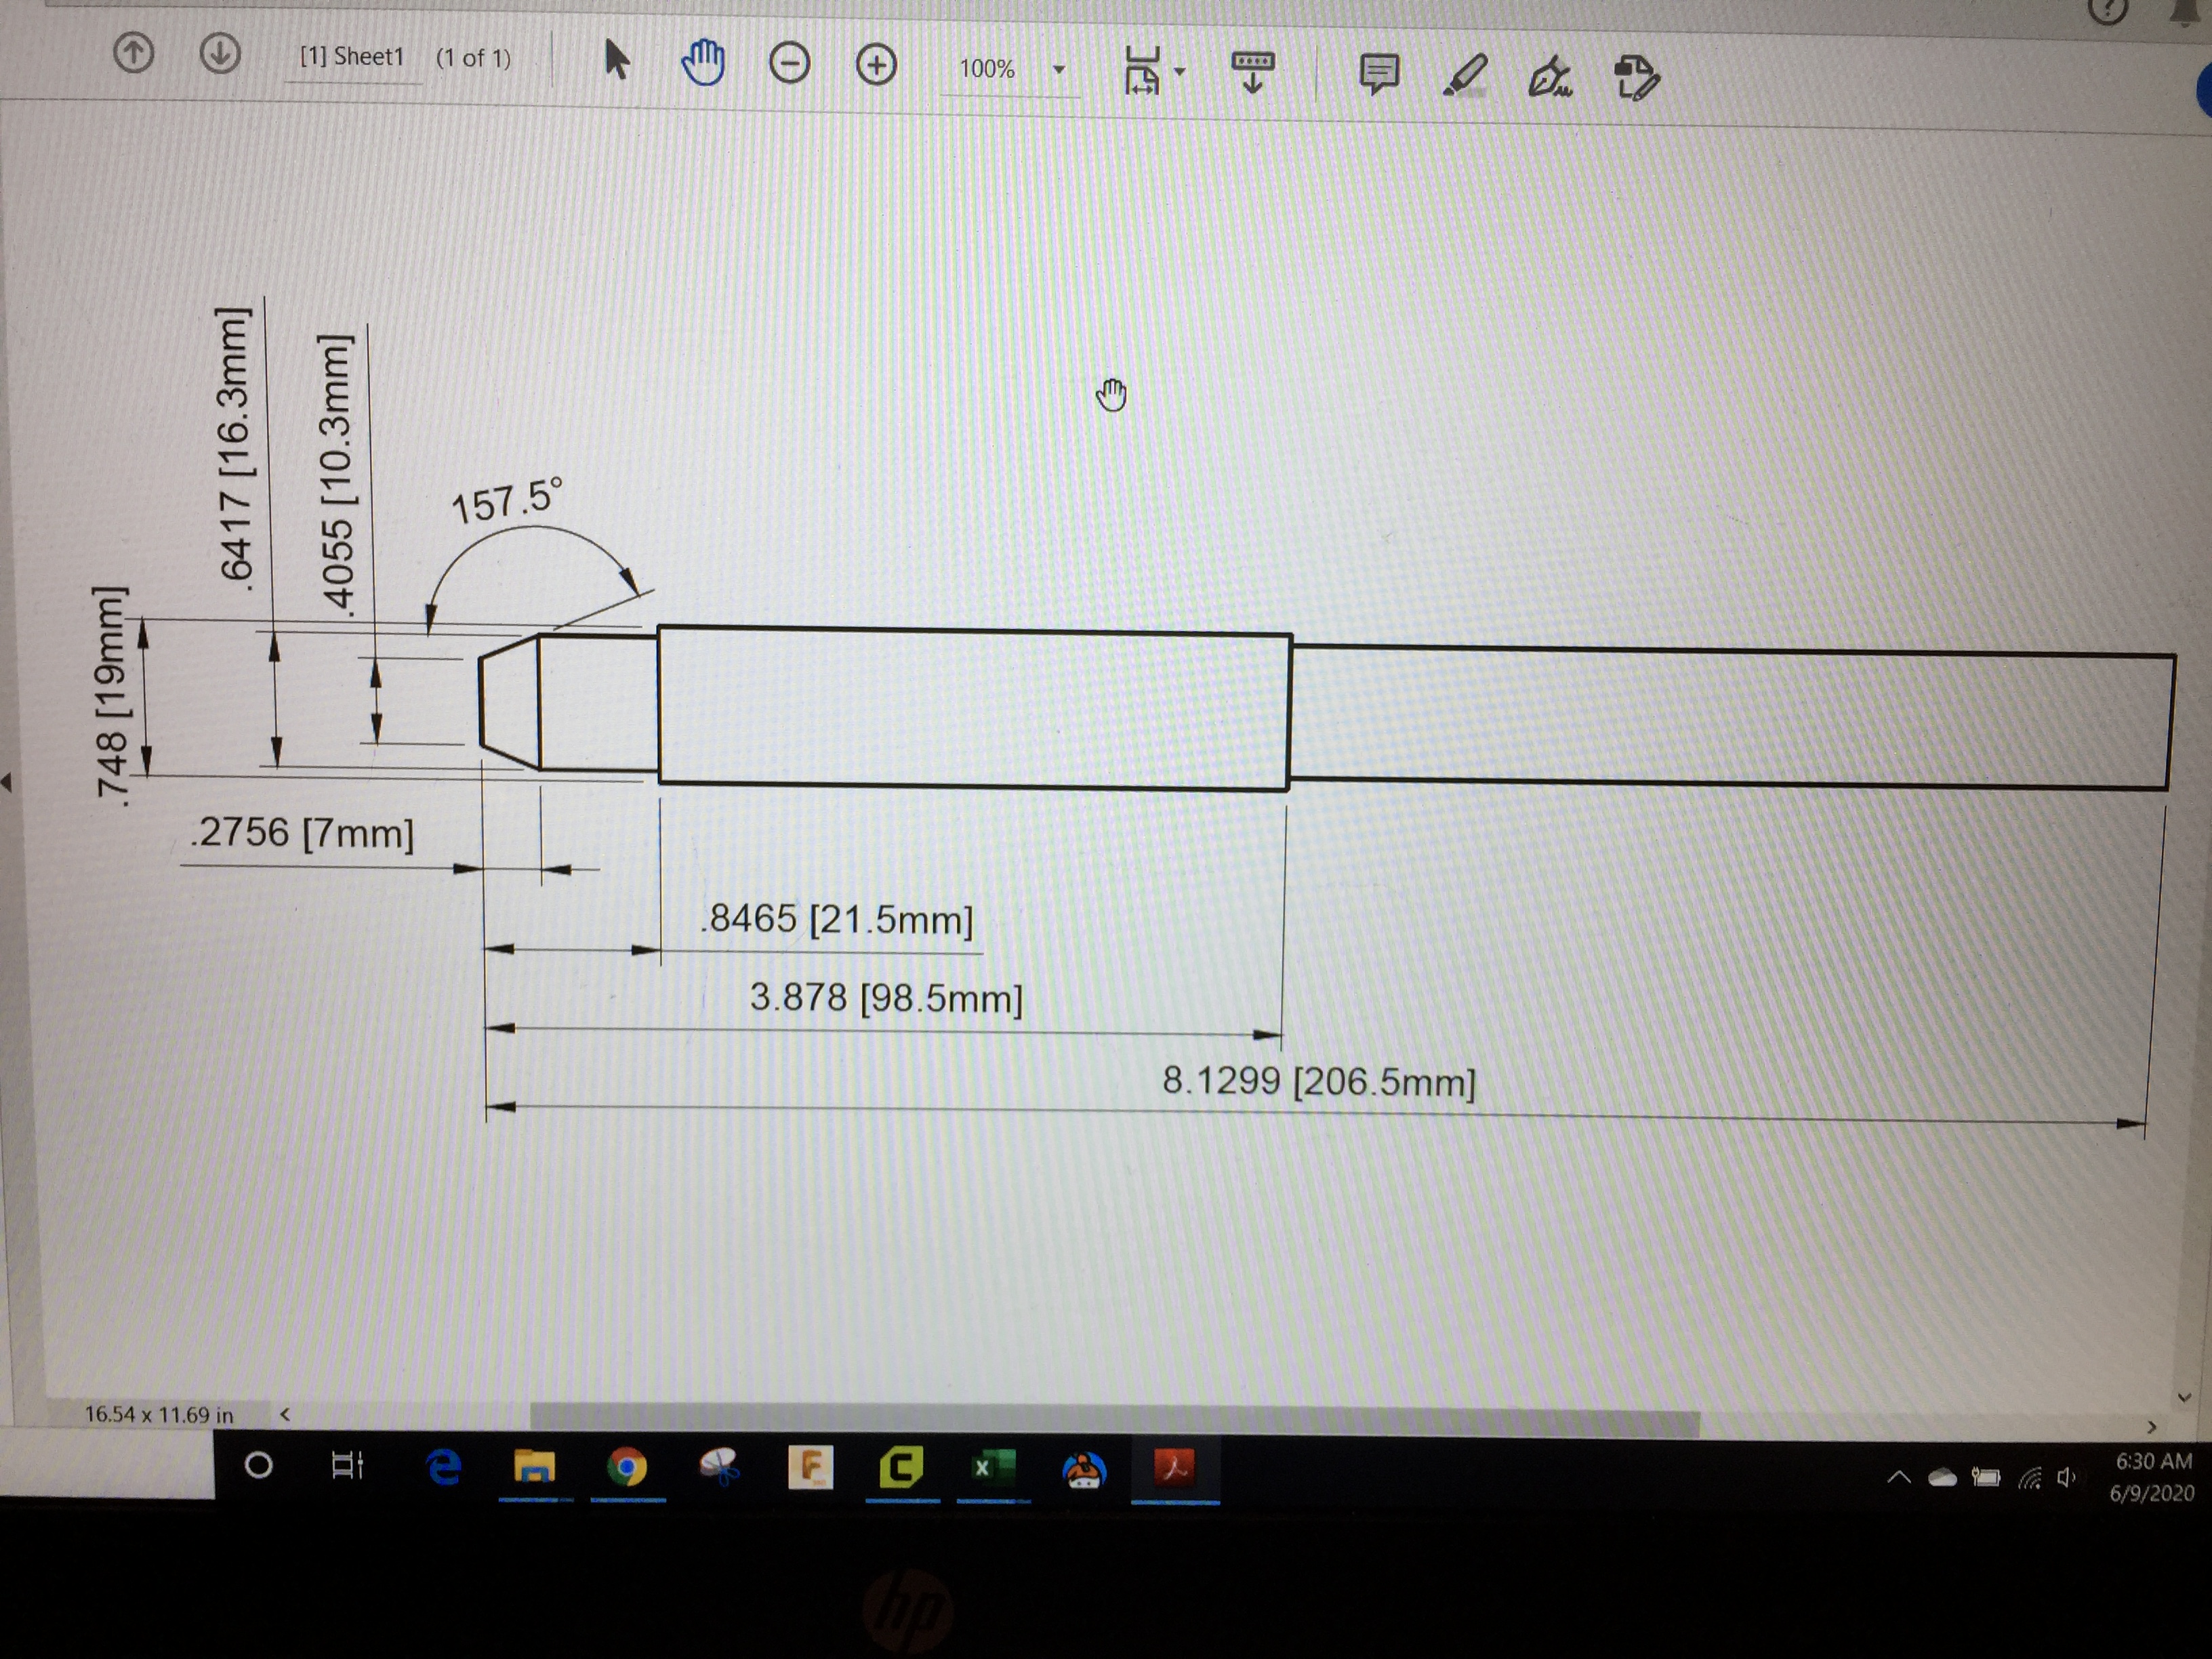The height and width of the screenshot is (1659, 2212).
Task: Choose the arrow selection tool
Action: pos(616,60)
